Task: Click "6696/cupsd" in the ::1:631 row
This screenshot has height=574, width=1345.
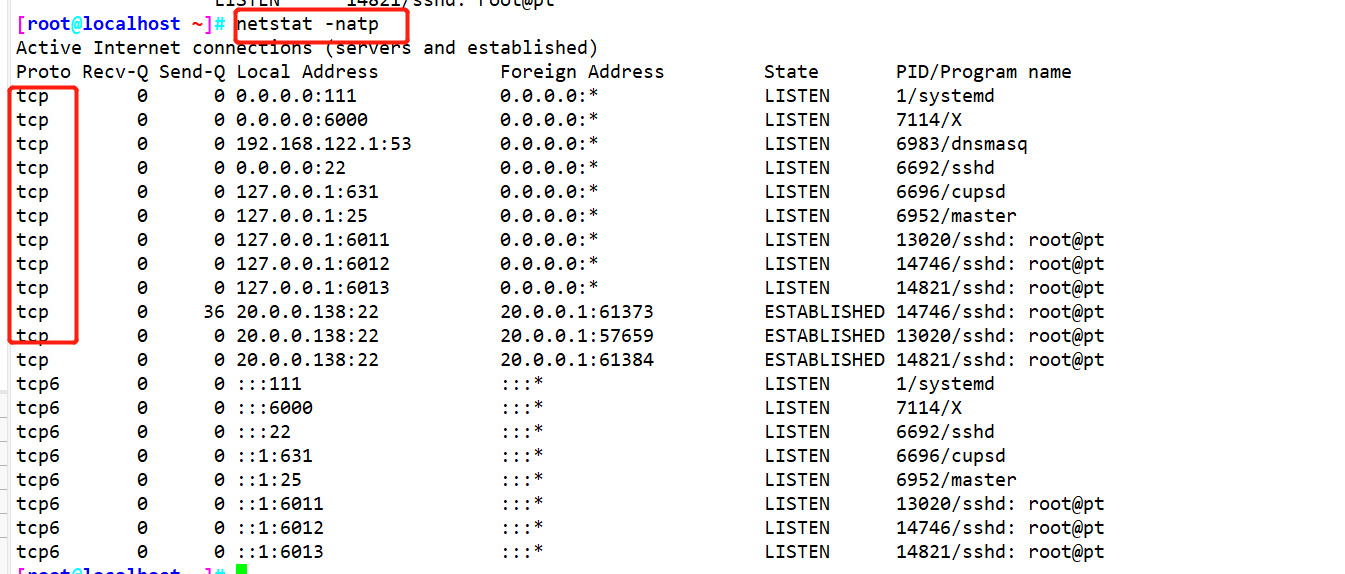Action: click(x=951, y=456)
